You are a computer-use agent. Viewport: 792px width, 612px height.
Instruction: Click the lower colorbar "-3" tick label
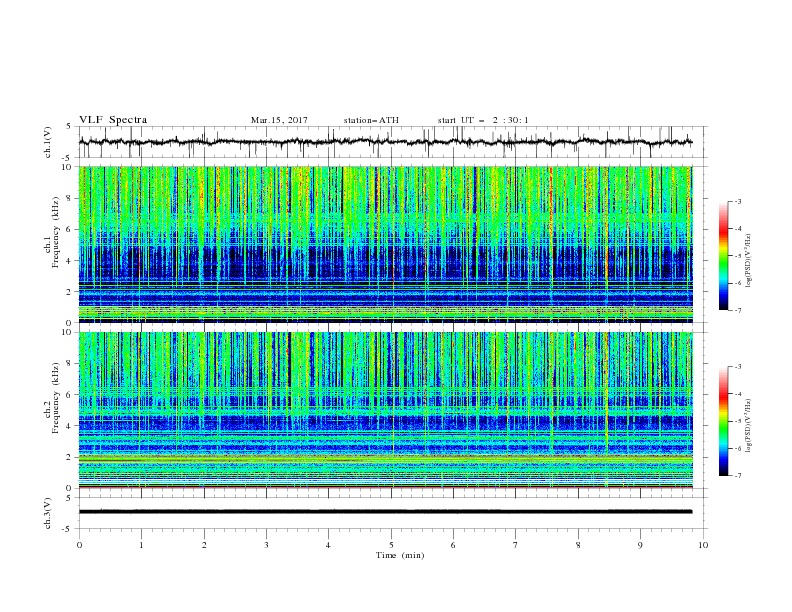(x=737, y=367)
